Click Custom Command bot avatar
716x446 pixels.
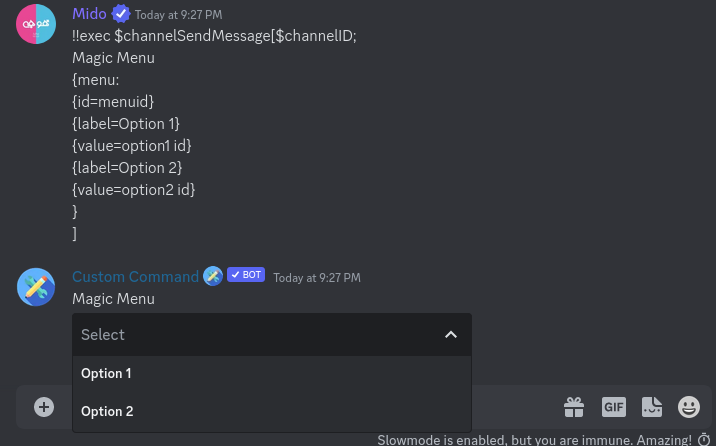click(36, 287)
